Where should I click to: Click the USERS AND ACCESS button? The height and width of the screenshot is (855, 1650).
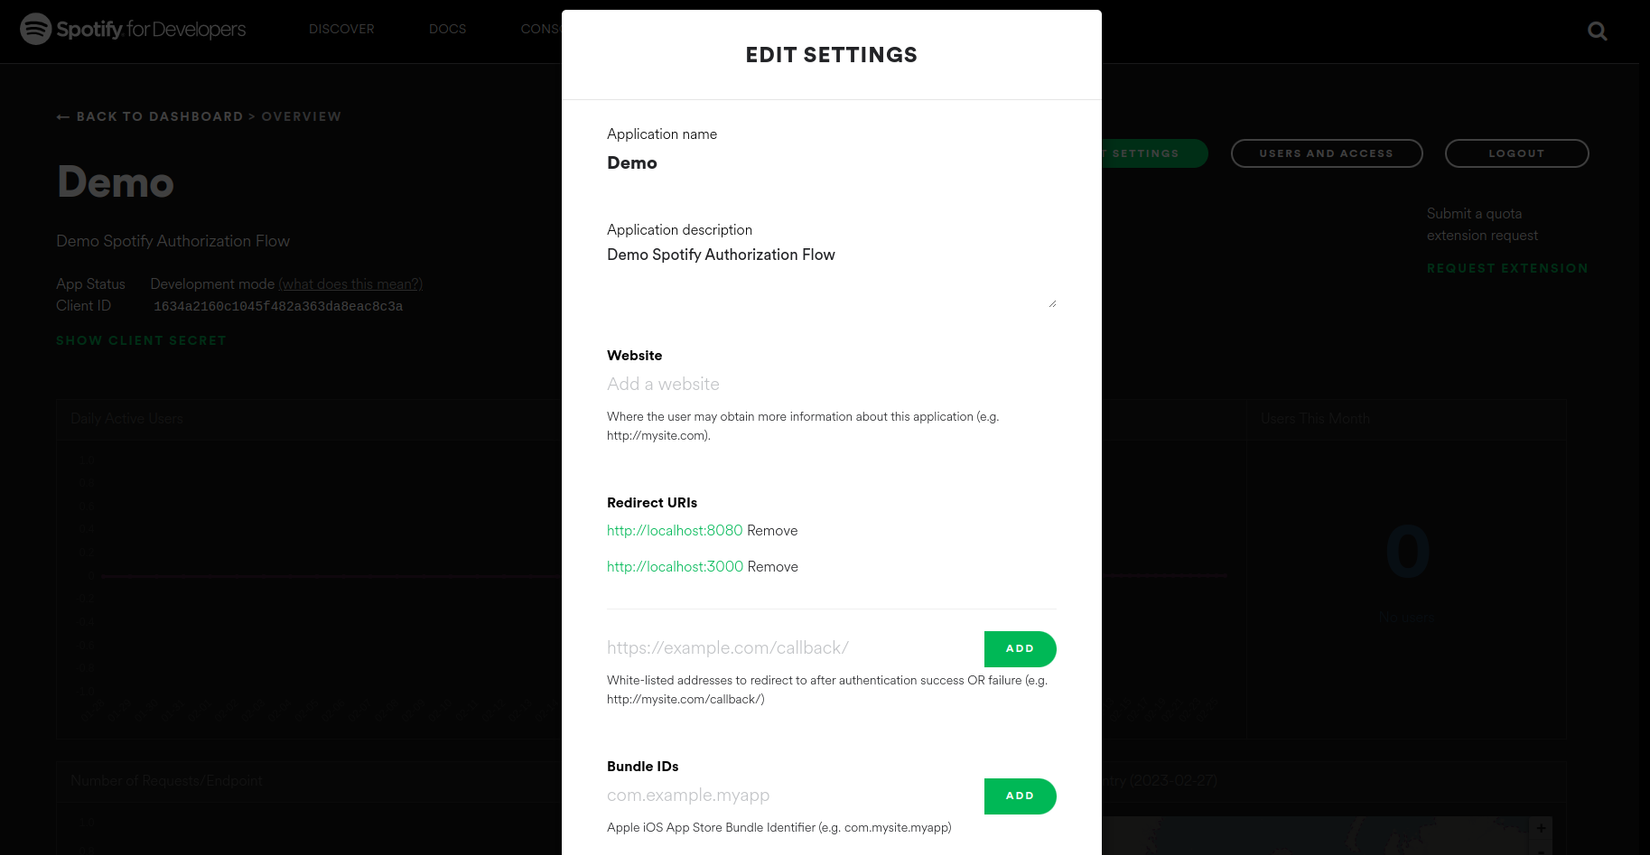1327,153
